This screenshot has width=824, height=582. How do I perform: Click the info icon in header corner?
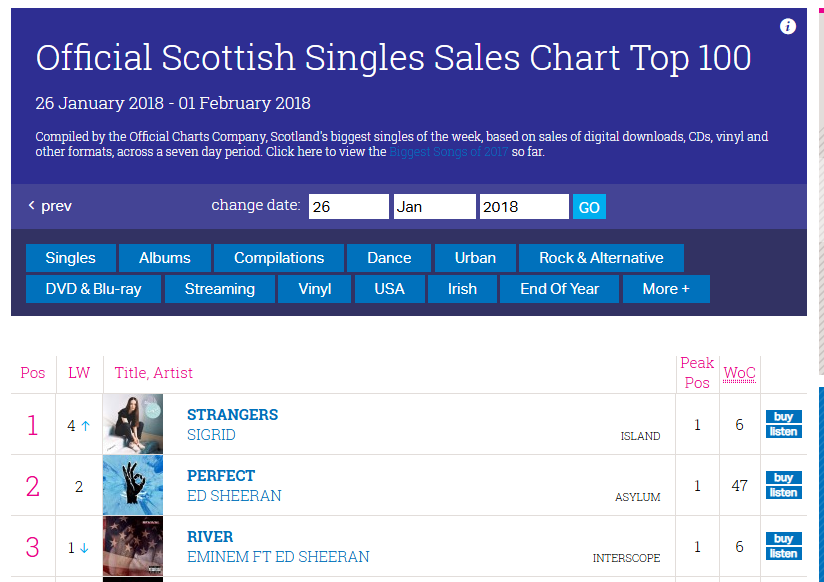pos(787,26)
